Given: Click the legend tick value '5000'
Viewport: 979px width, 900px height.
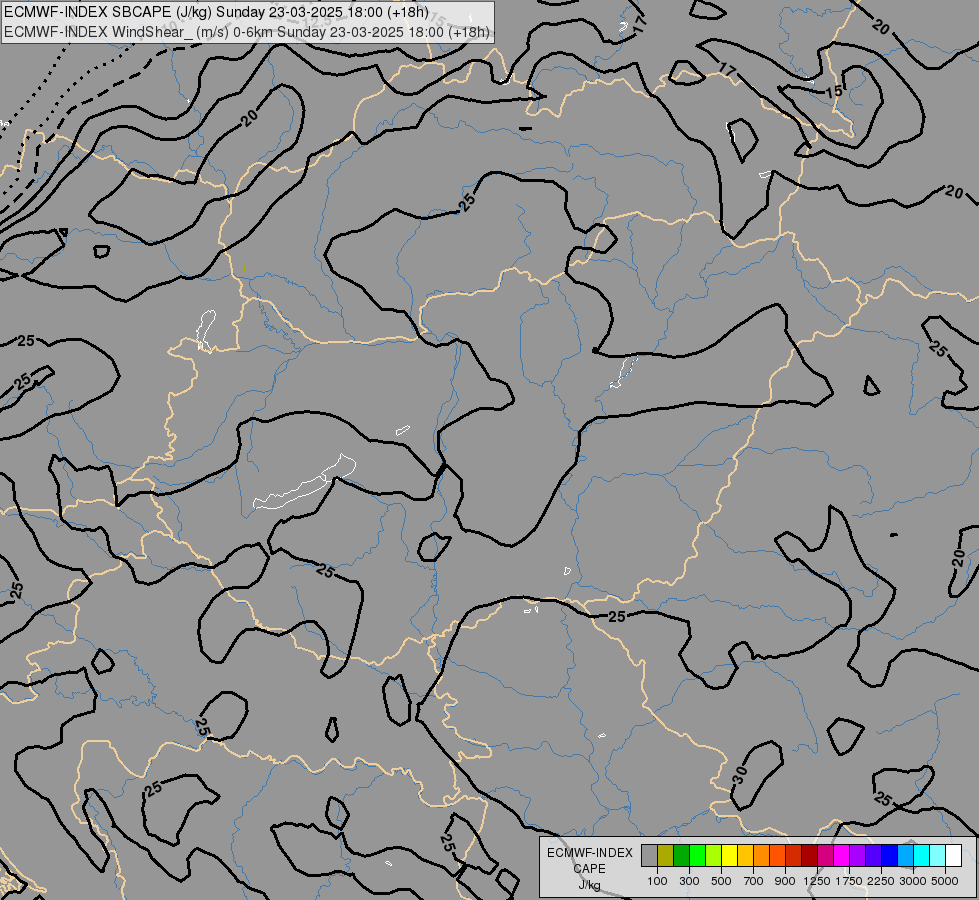Looking at the screenshot, I should [945, 881].
